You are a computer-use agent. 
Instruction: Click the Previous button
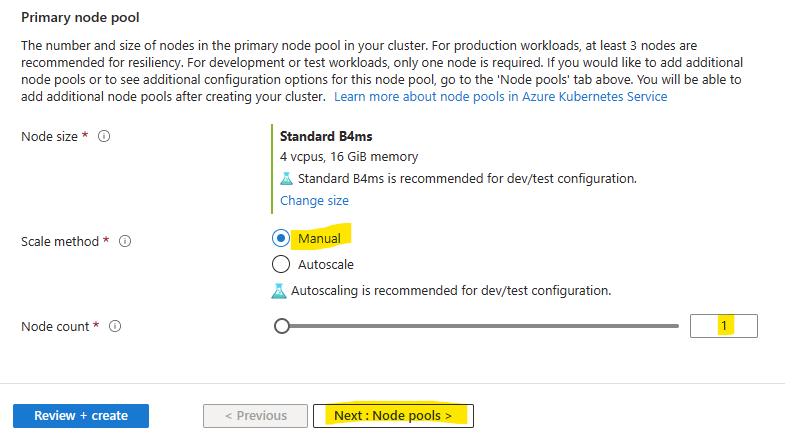click(x=255, y=416)
